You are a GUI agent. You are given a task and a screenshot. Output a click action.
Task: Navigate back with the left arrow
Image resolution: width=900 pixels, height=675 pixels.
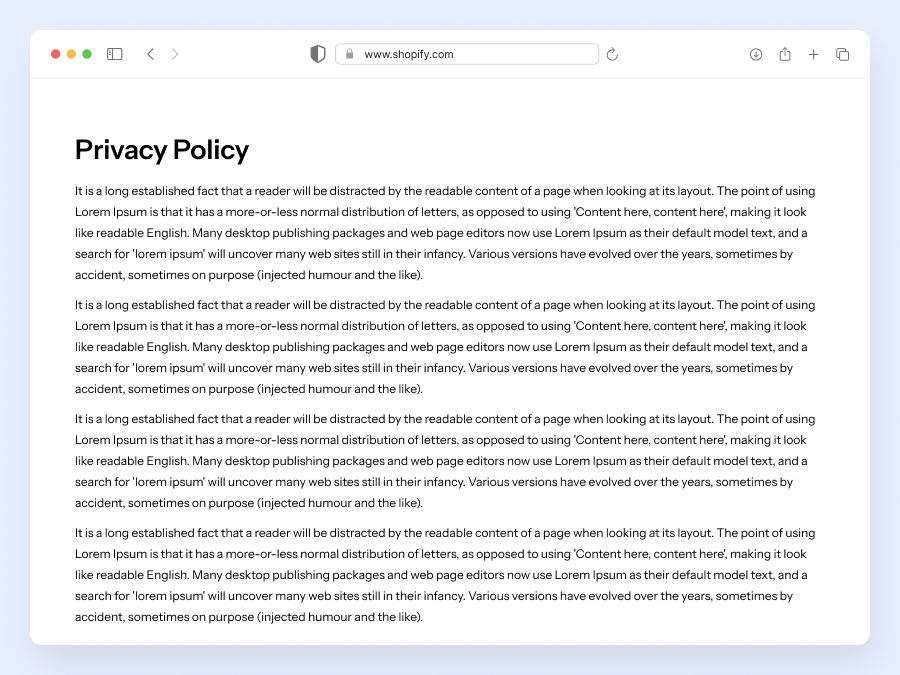pos(150,54)
